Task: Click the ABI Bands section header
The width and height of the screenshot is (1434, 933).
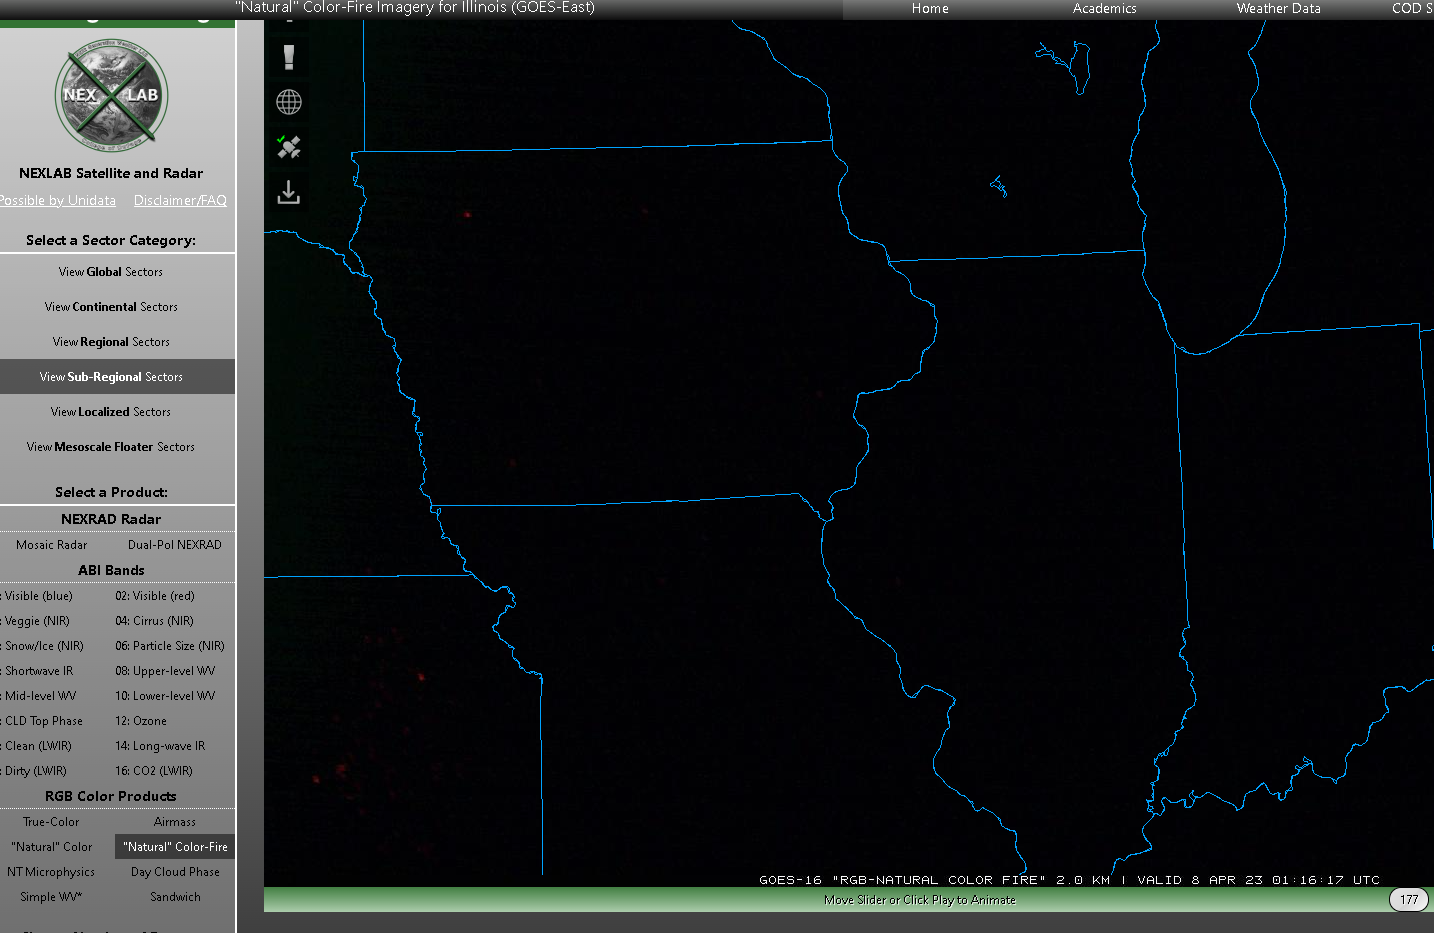Action: [x=111, y=570]
